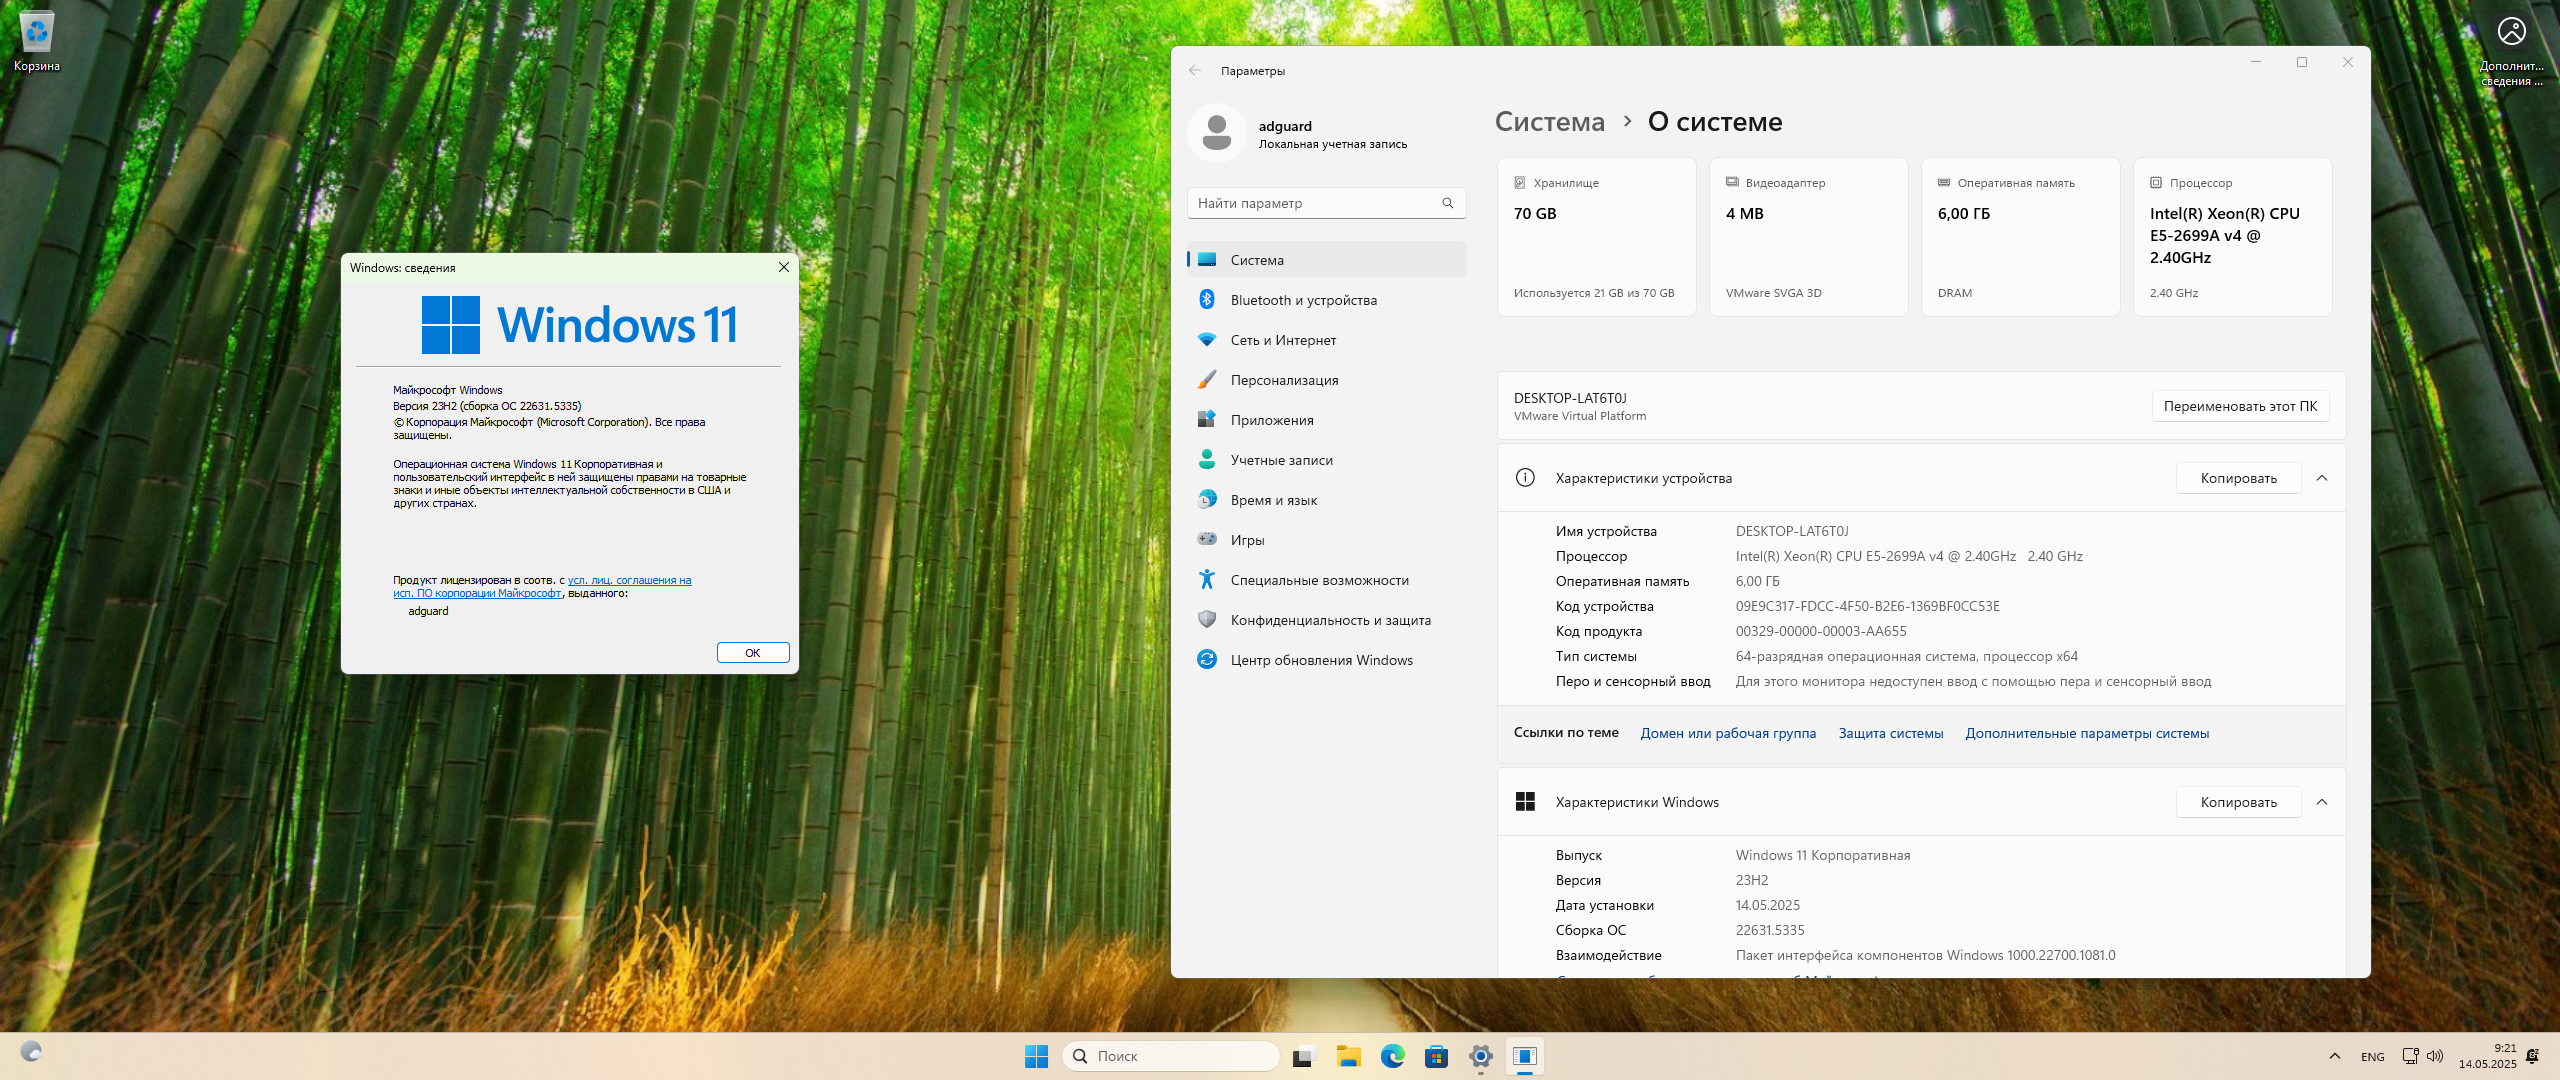Image resolution: width=2560 pixels, height=1080 pixels.
Task: Click the Settings back arrow
Action: (1195, 71)
